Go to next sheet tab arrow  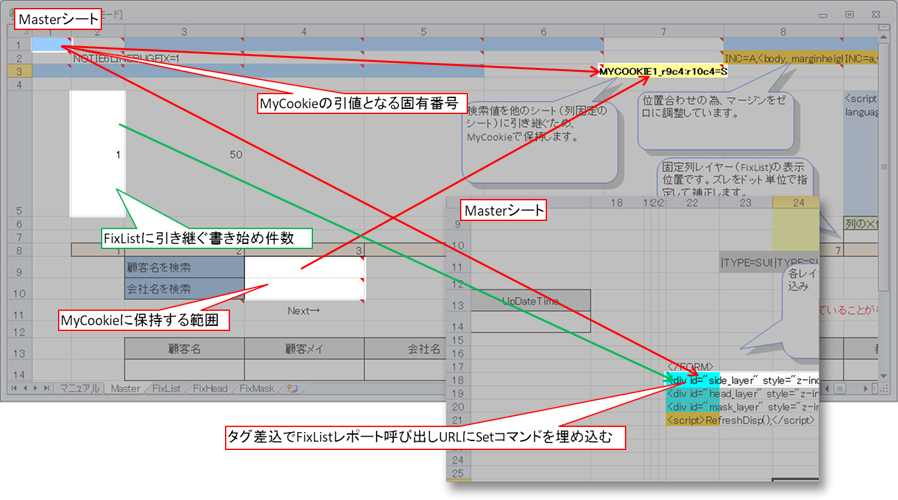(x=36, y=388)
